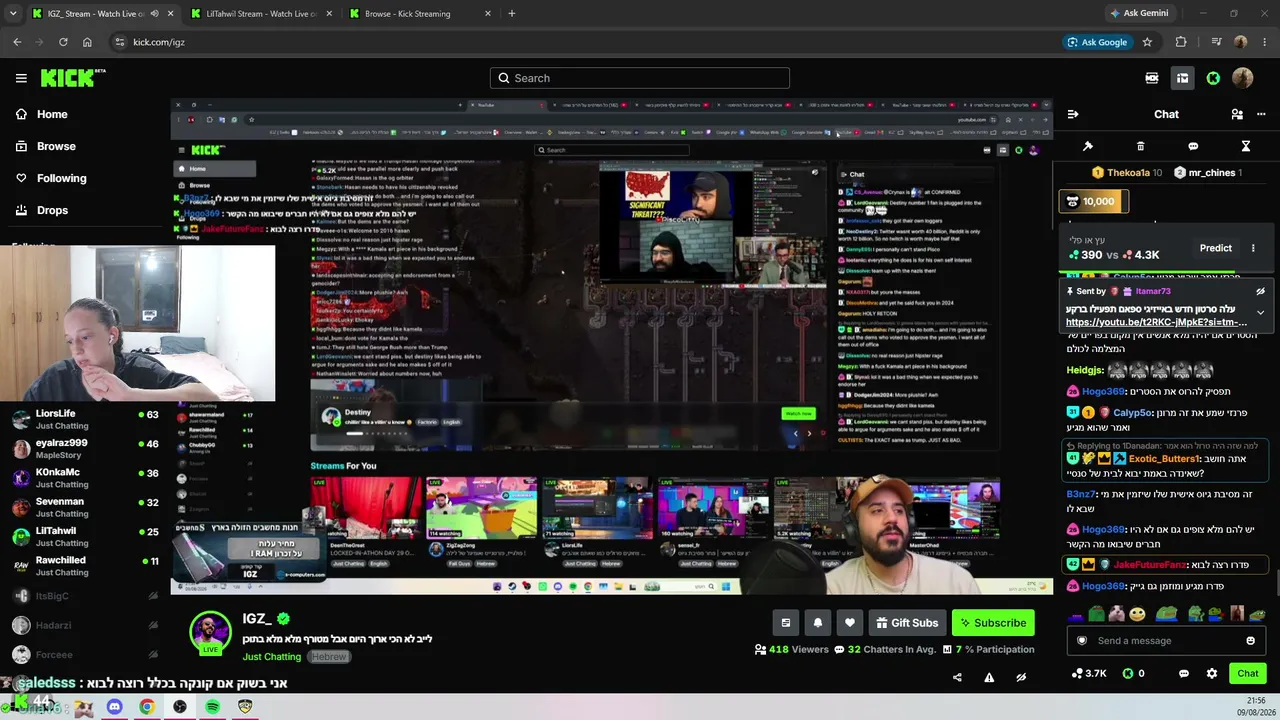Expand the pinned message chevron

(1260, 312)
